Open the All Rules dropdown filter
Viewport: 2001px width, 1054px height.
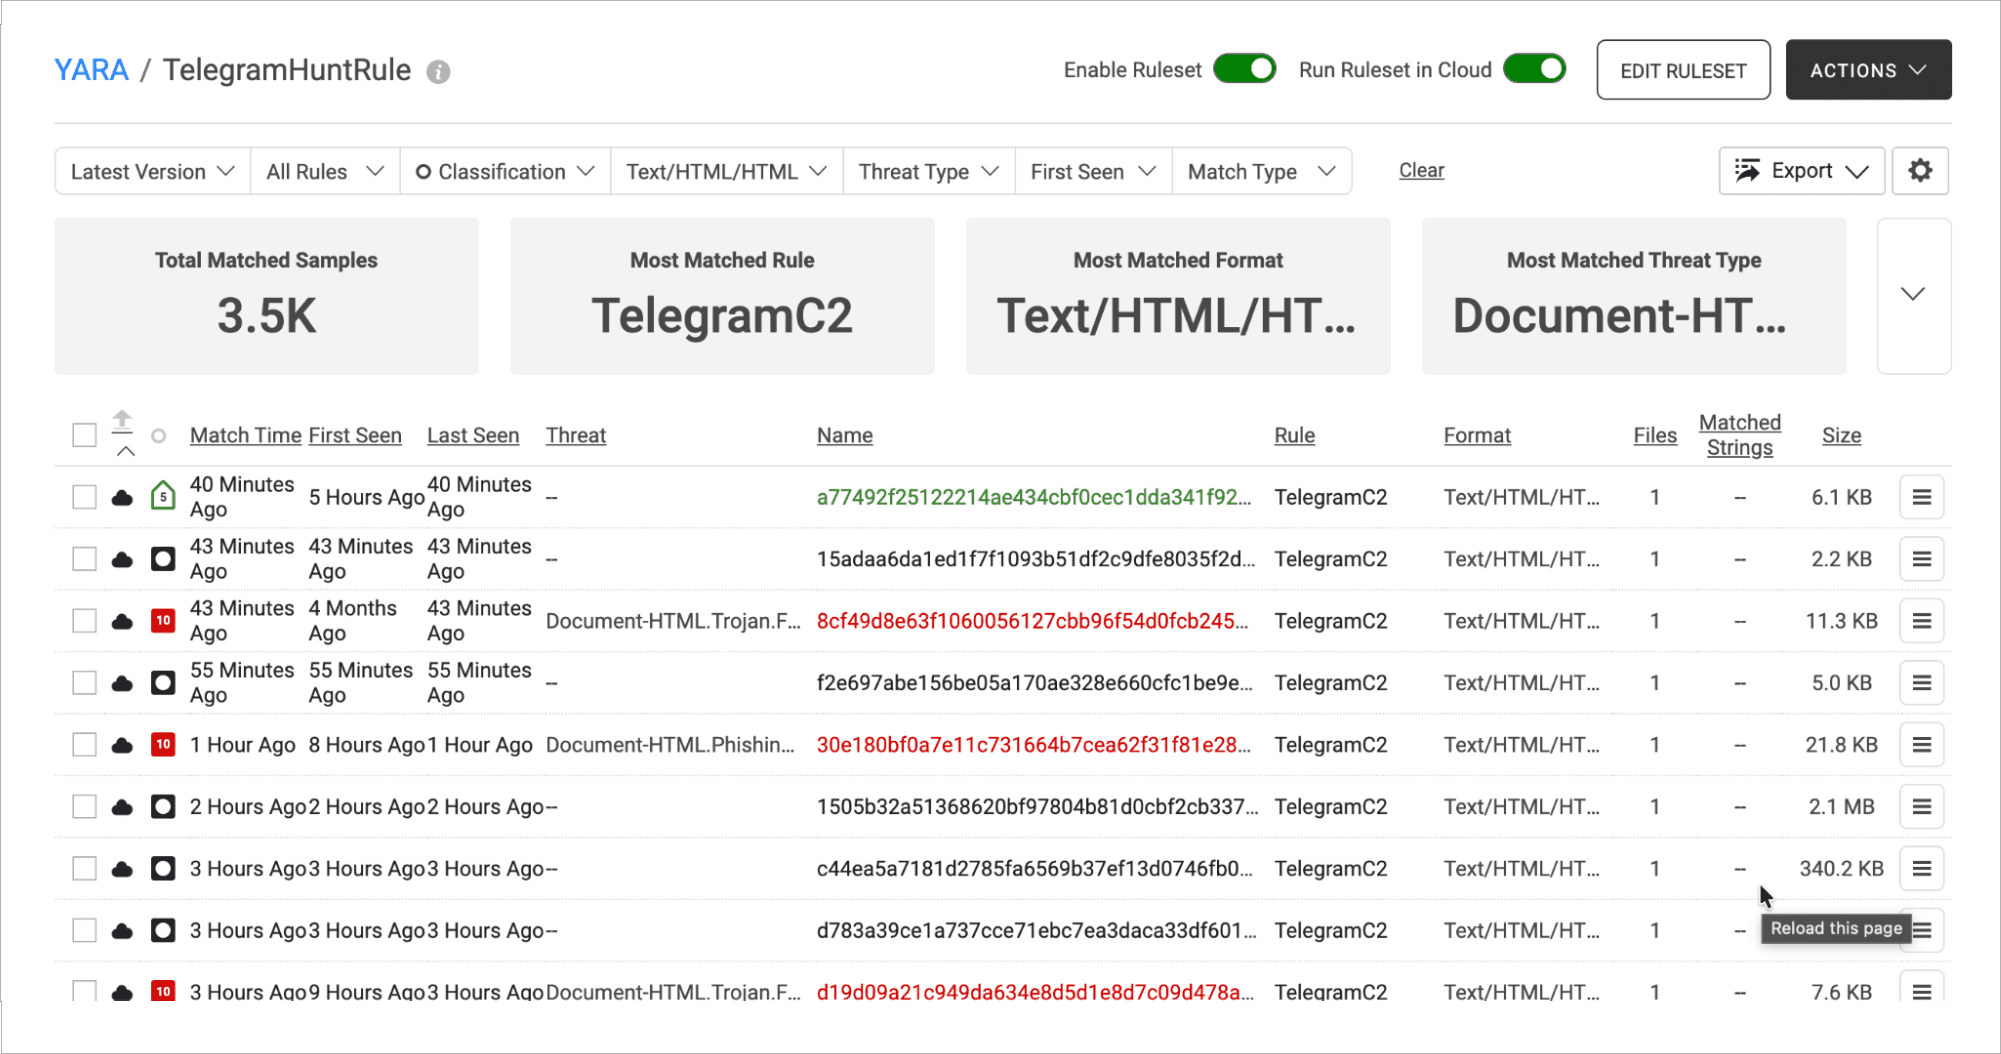(325, 172)
